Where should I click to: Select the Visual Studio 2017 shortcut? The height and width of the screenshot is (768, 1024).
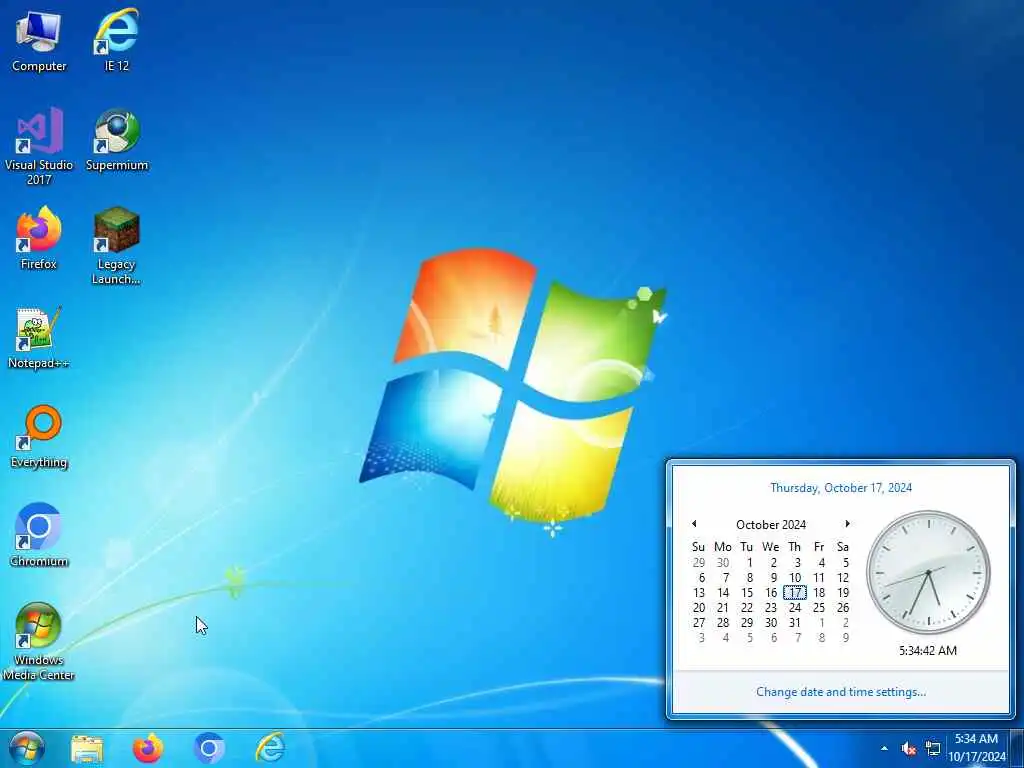39,147
